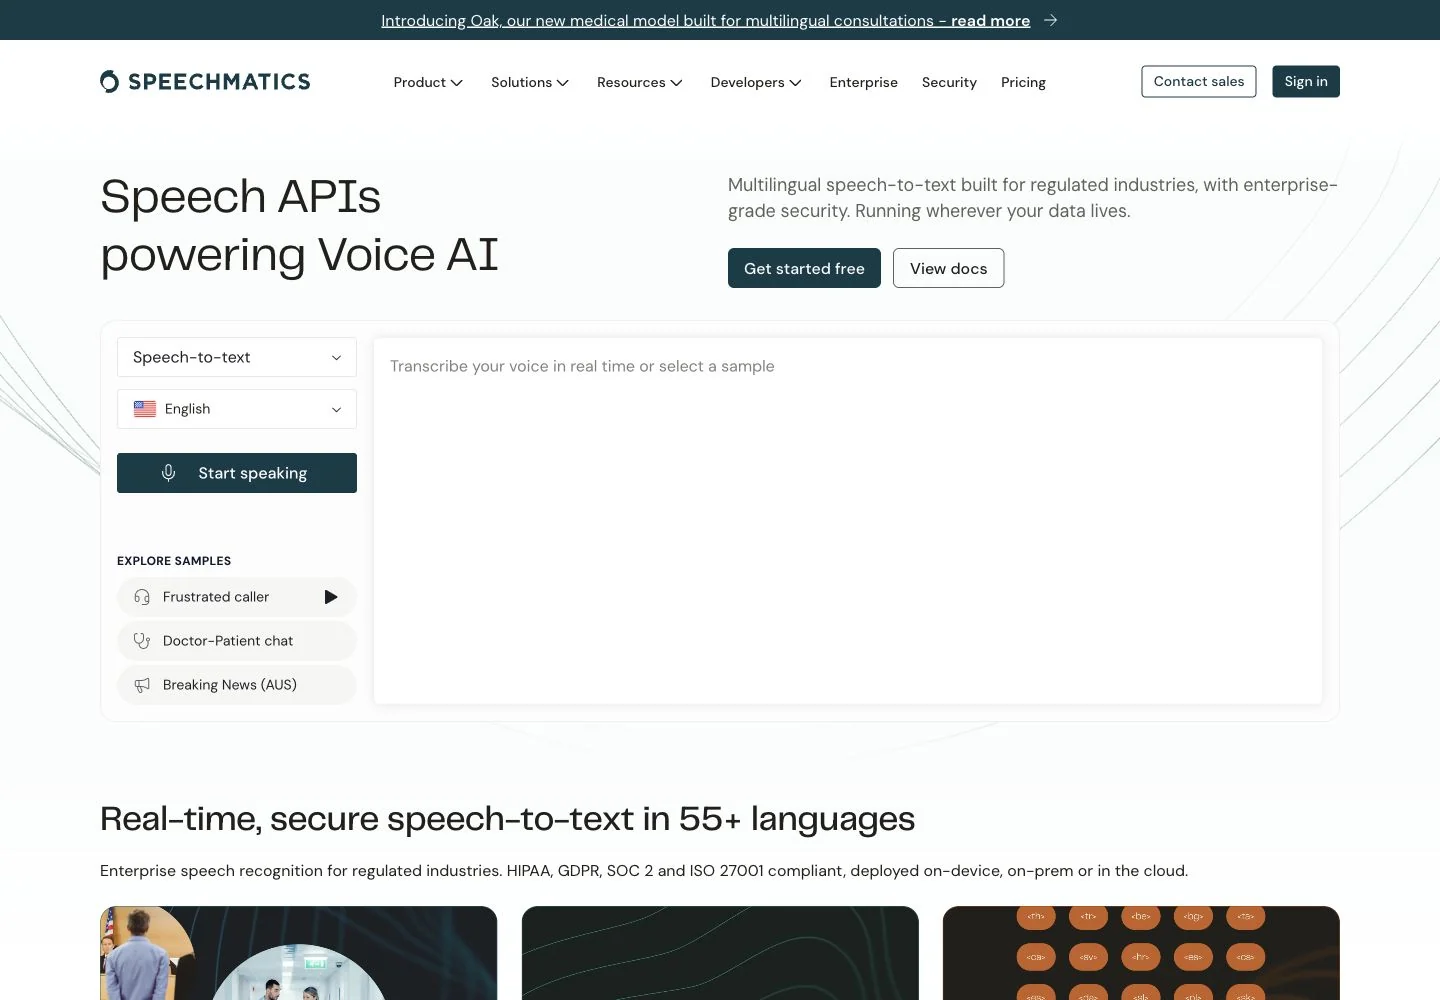Click the Sign in button

(1306, 82)
